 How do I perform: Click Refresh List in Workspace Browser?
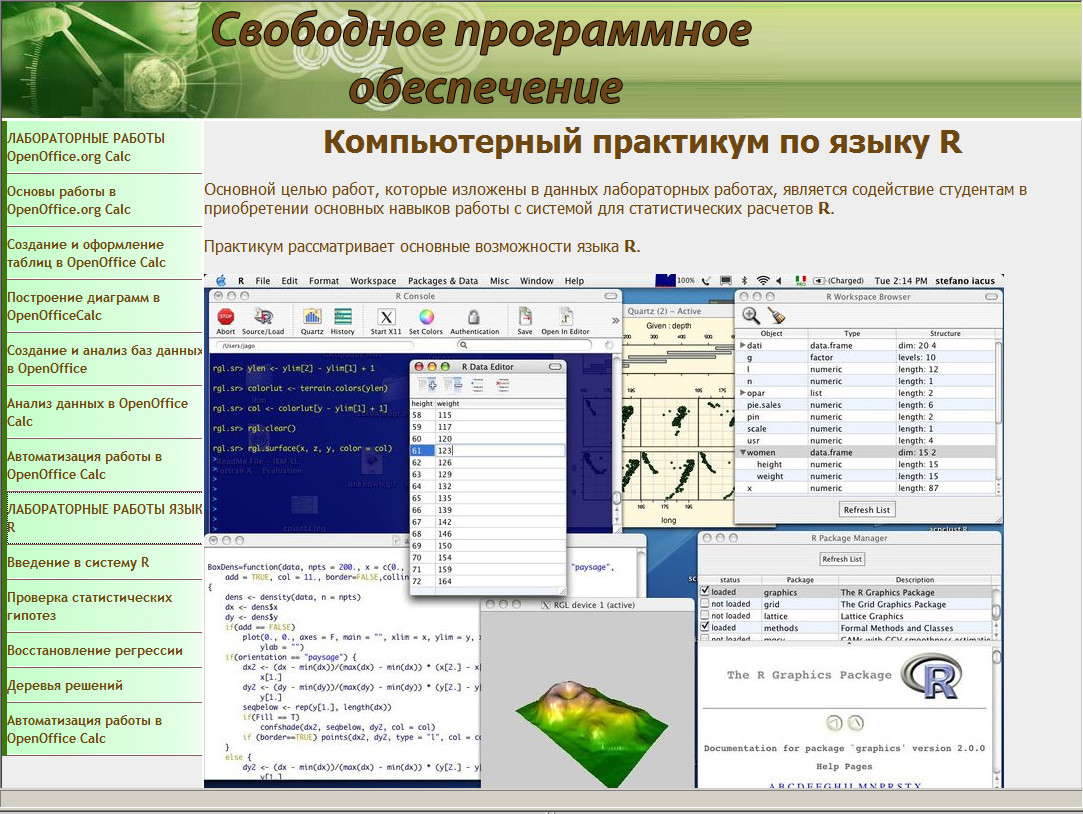tap(867, 510)
